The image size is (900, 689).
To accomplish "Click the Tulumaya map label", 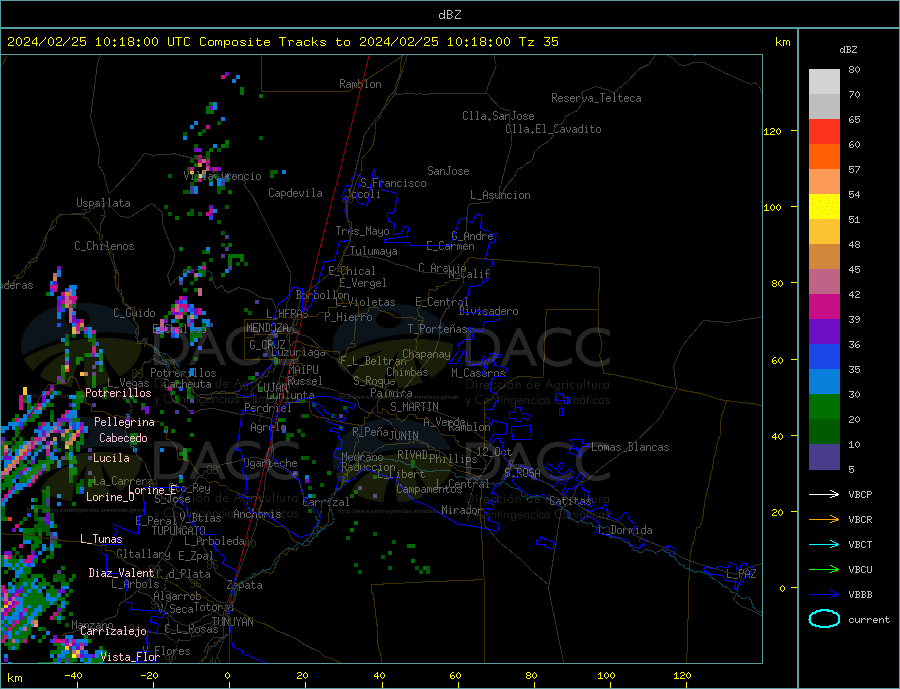I will [x=374, y=251].
